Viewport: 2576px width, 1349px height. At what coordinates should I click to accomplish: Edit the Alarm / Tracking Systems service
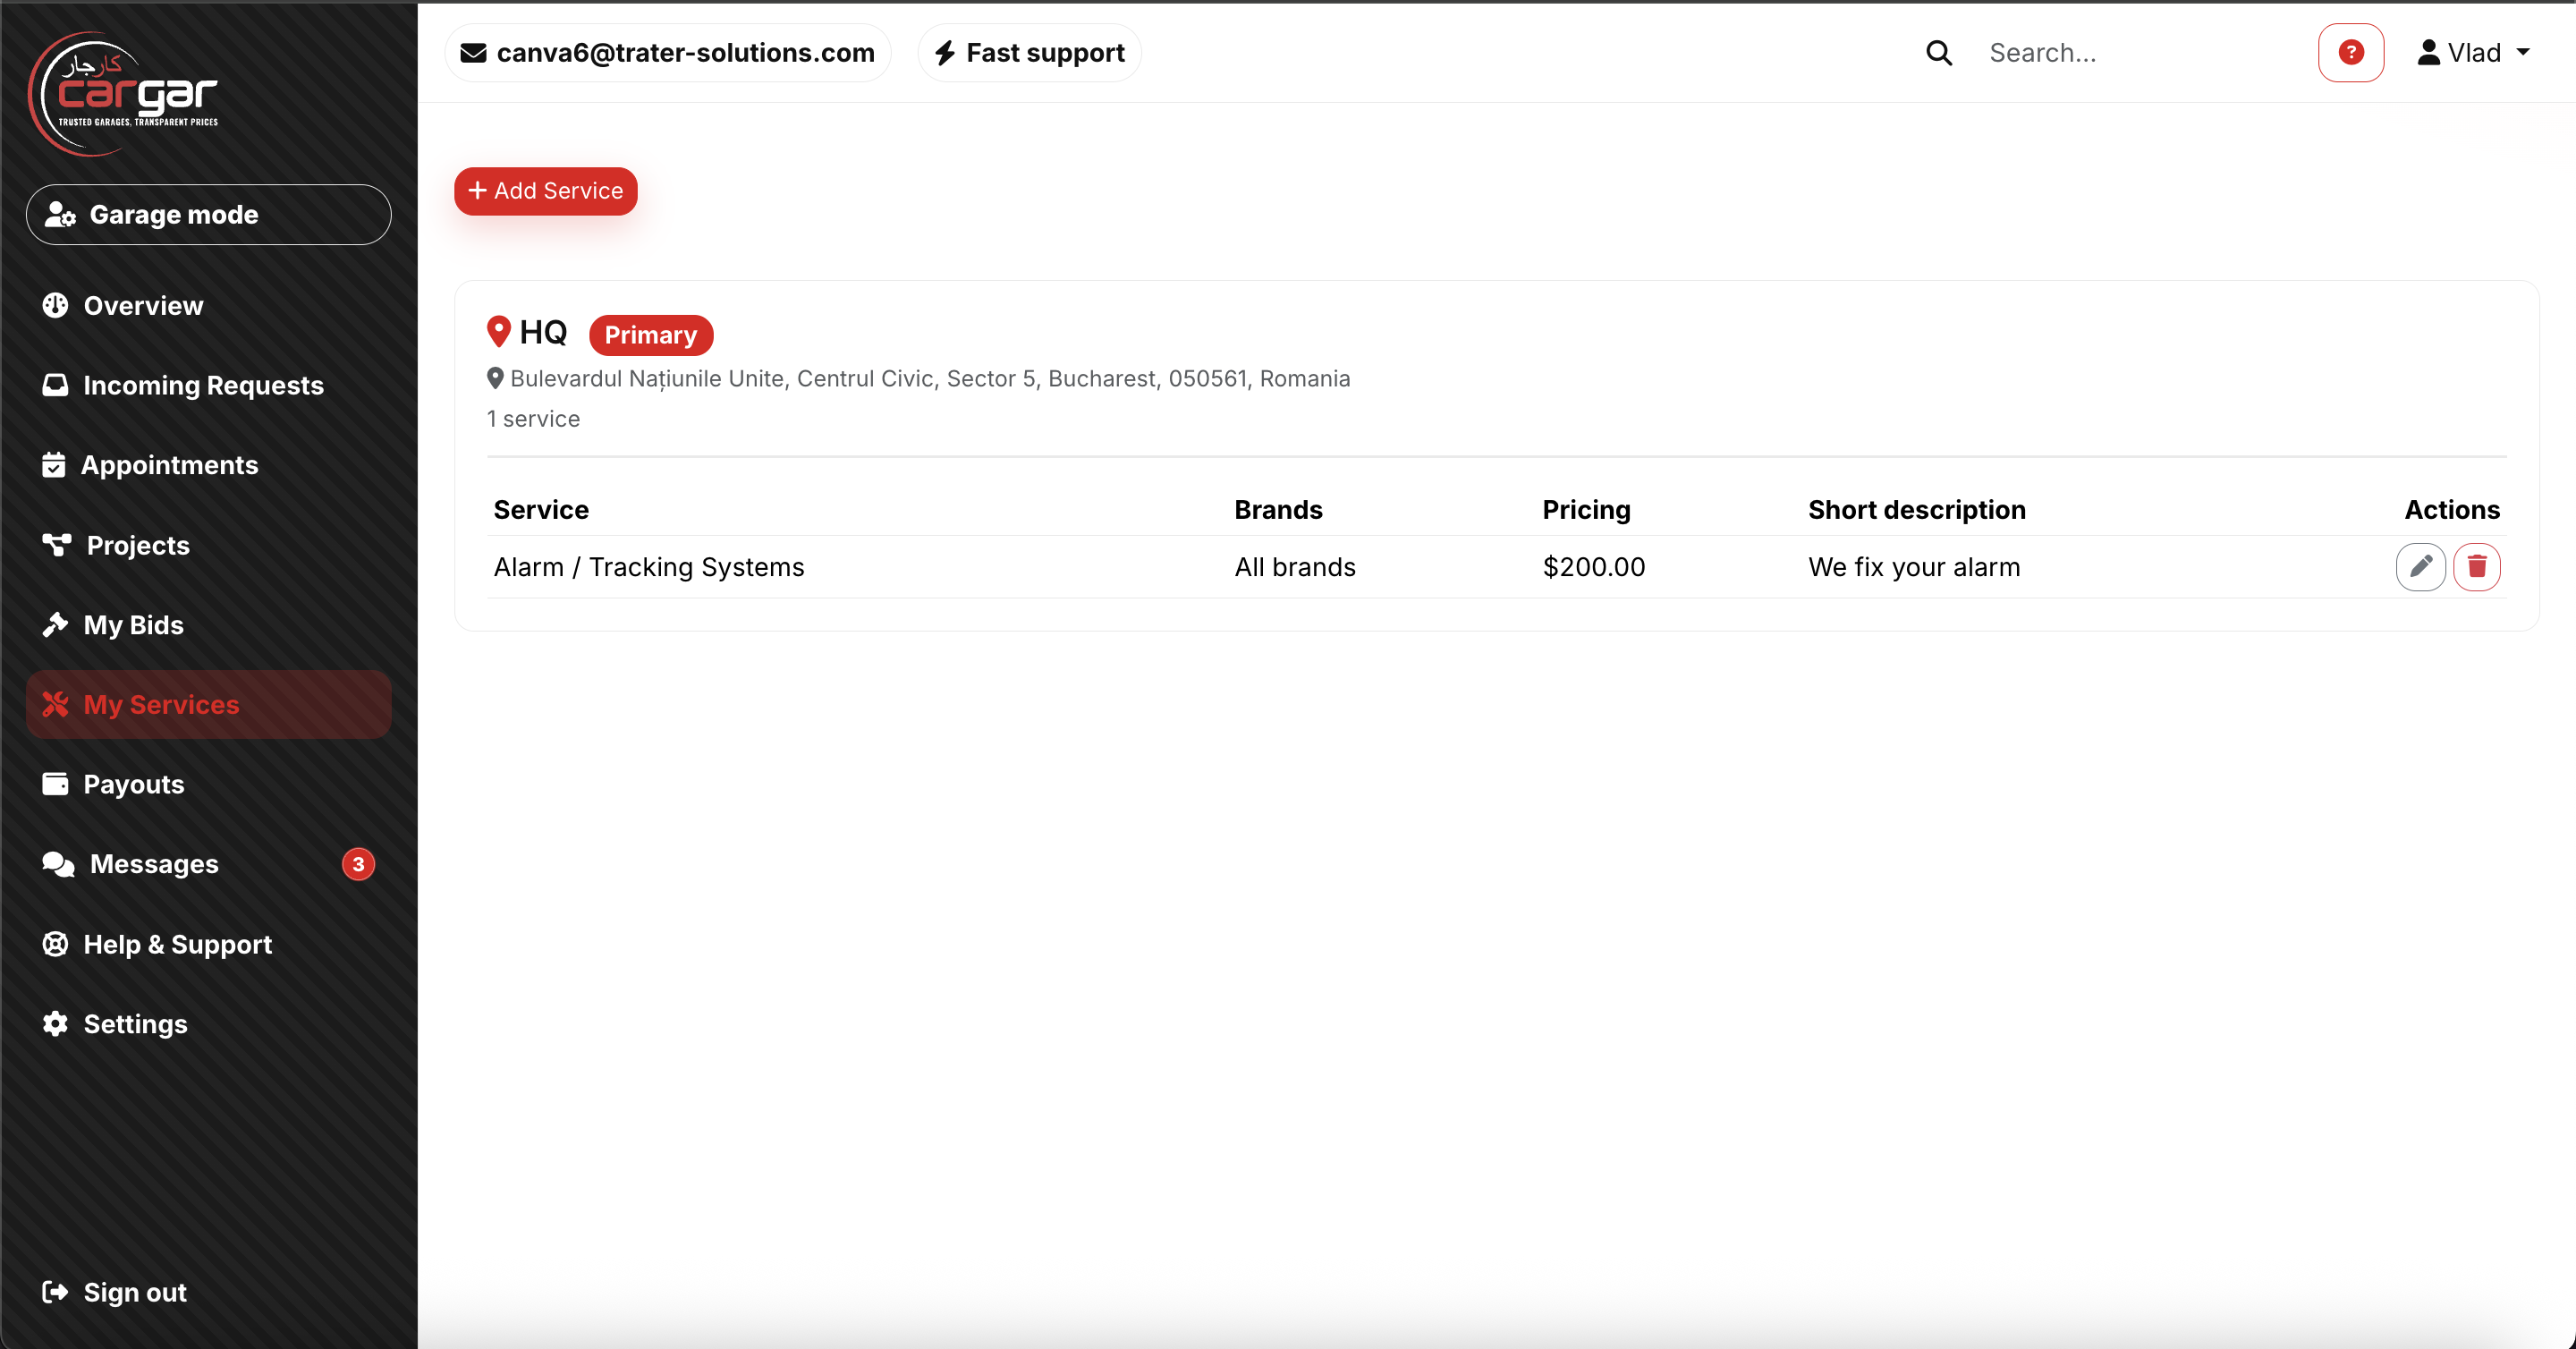(2421, 567)
